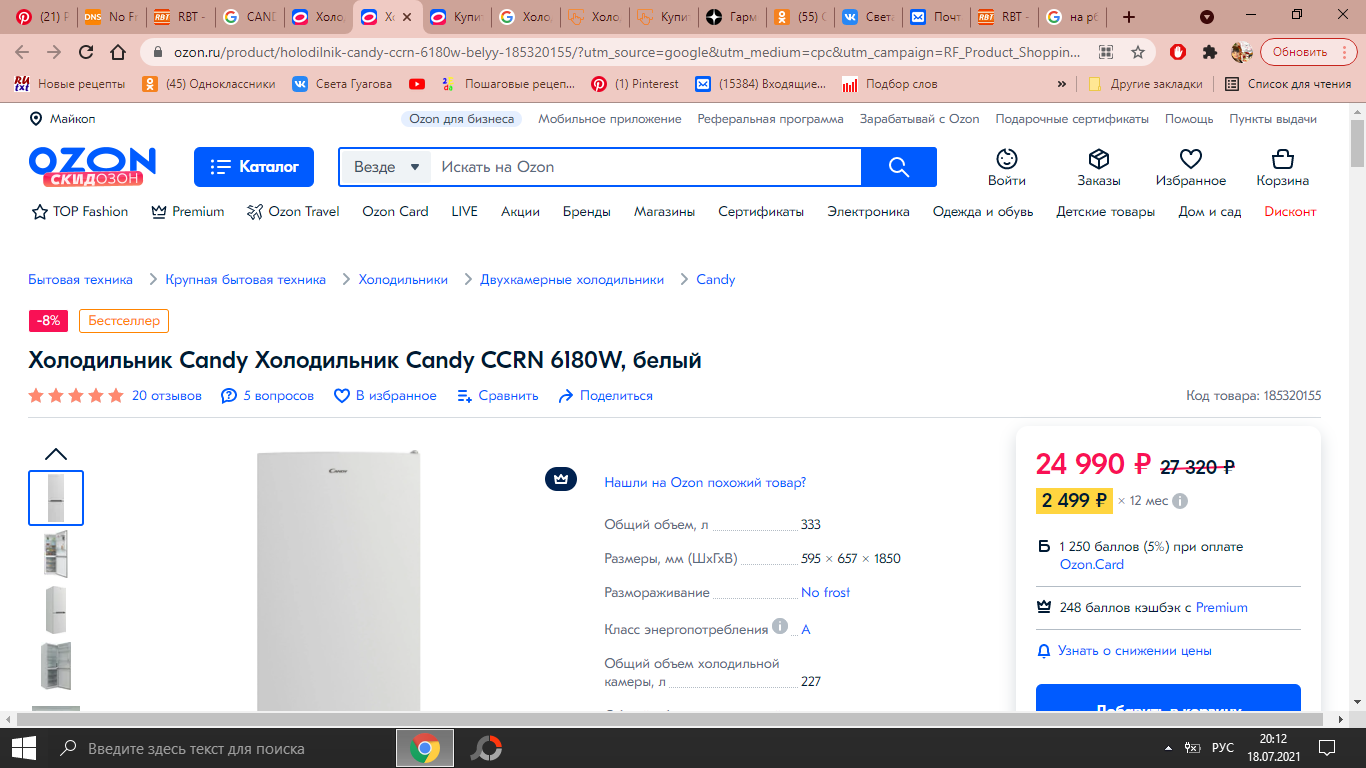This screenshot has width=1366, height=768.
Task: Click the Холодильники breadcrumb link
Action: coord(403,280)
